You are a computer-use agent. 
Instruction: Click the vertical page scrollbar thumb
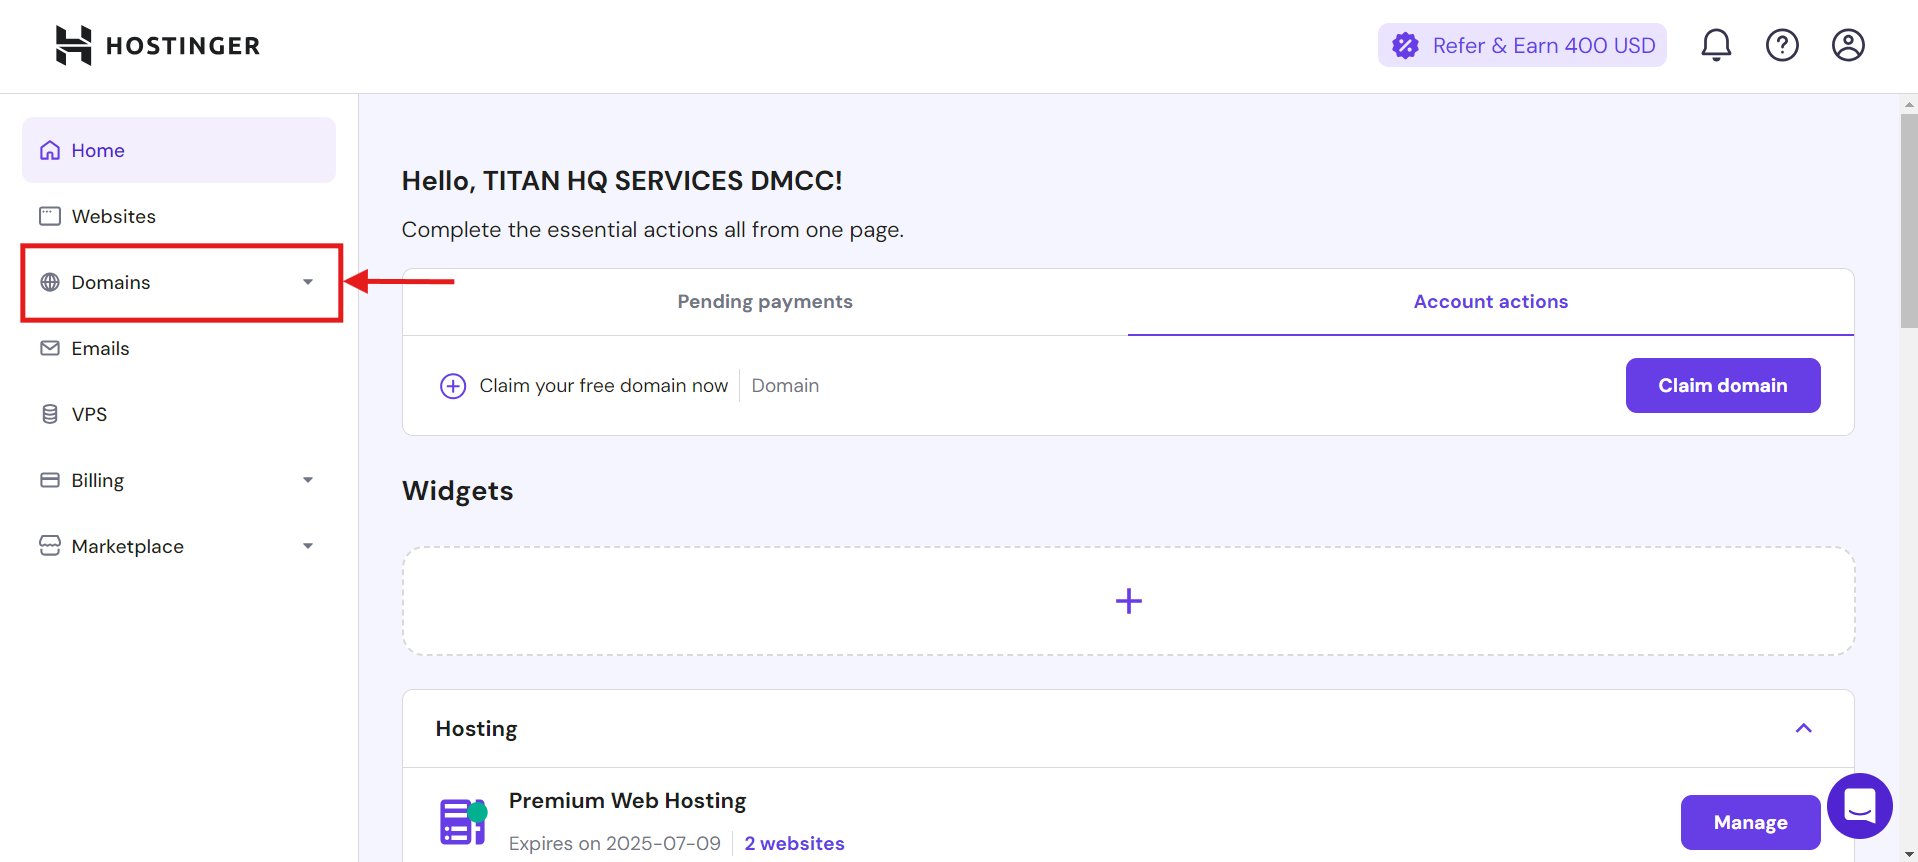pos(1909,220)
